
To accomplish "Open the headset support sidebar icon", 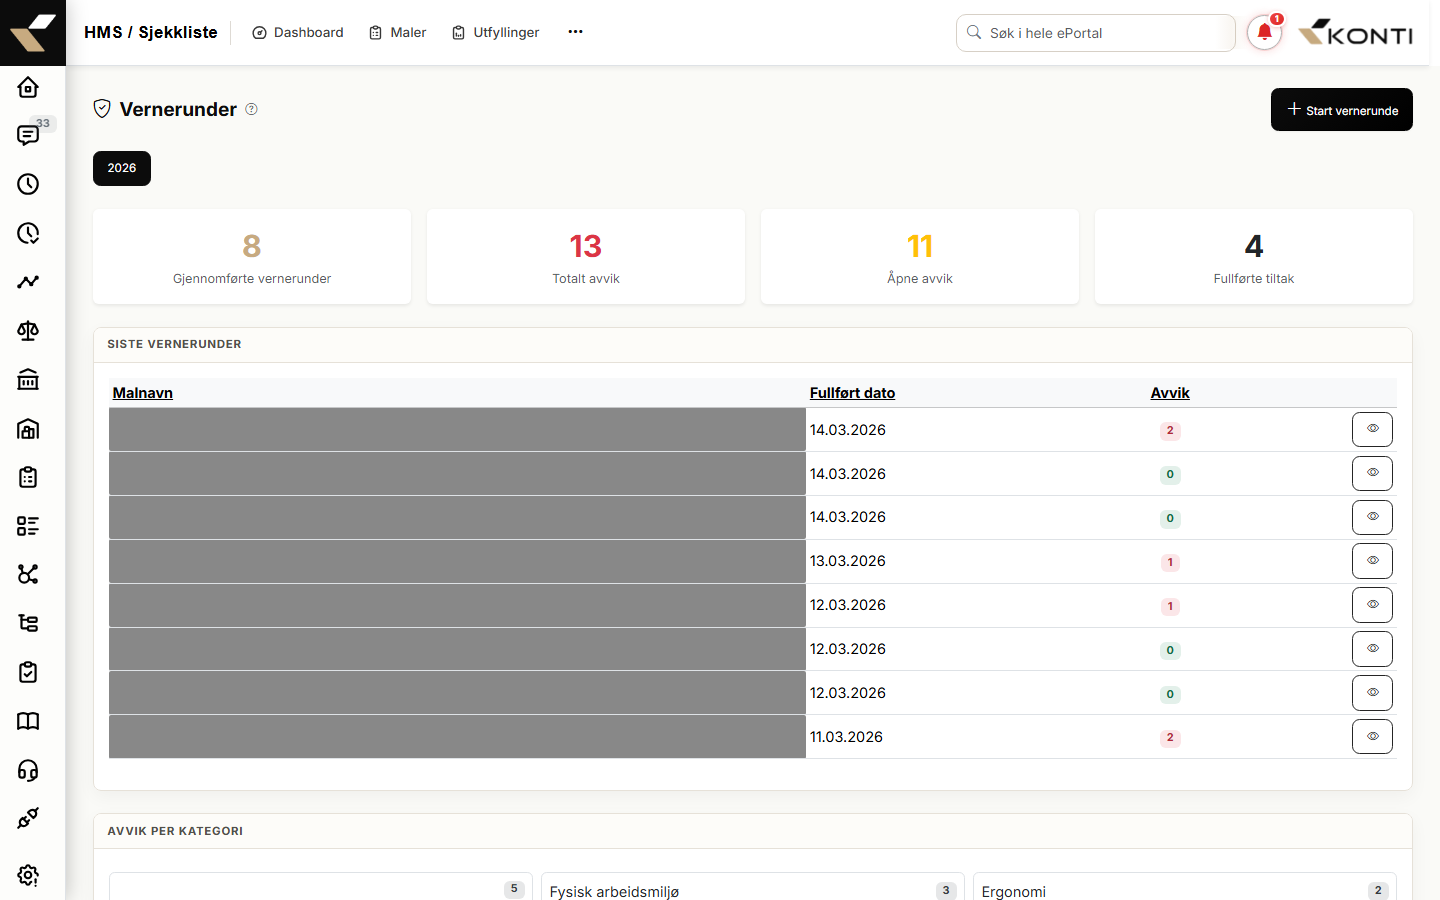I will tap(28, 770).
